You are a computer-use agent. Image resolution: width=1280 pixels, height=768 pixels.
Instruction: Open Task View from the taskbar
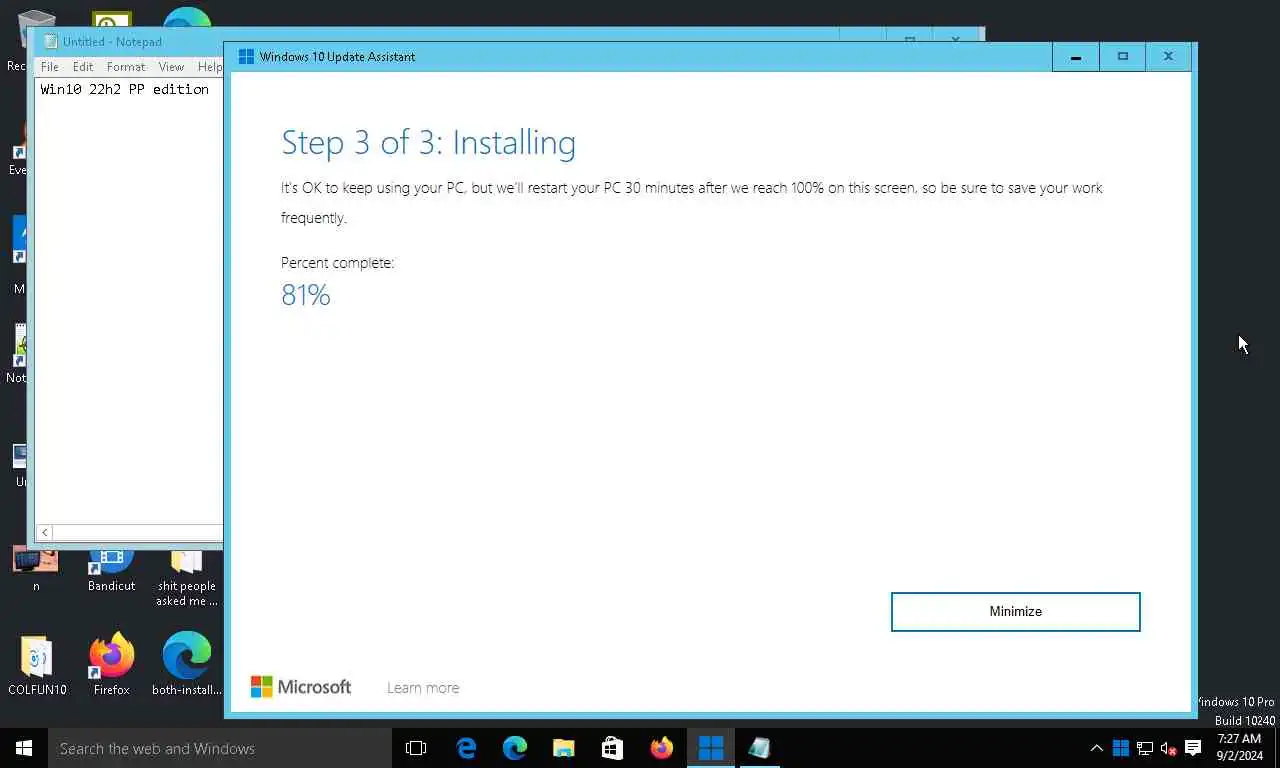(x=416, y=748)
